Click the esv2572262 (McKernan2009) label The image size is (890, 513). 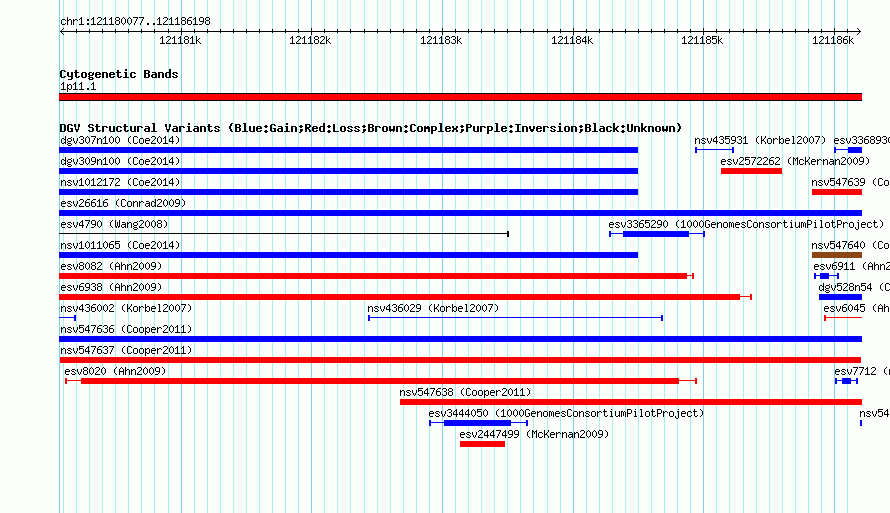tap(795, 161)
